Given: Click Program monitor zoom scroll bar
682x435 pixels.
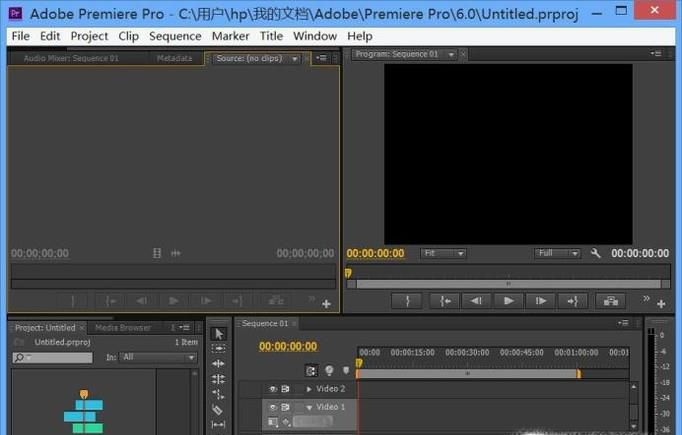Looking at the screenshot, I should click(508, 284).
